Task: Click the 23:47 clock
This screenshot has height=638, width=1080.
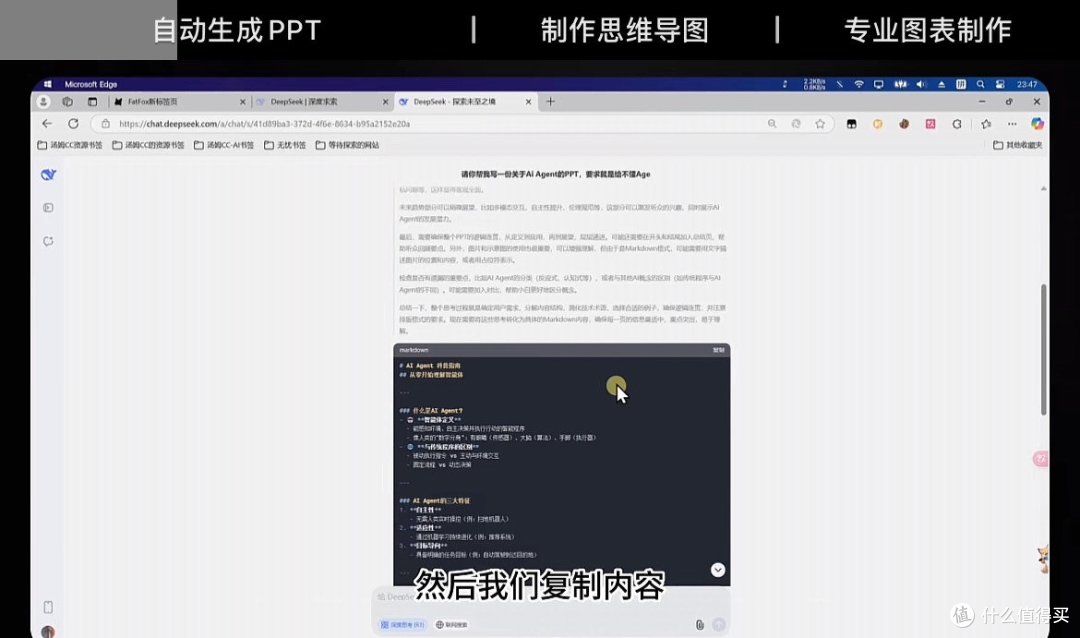Action: tap(1027, 84)
